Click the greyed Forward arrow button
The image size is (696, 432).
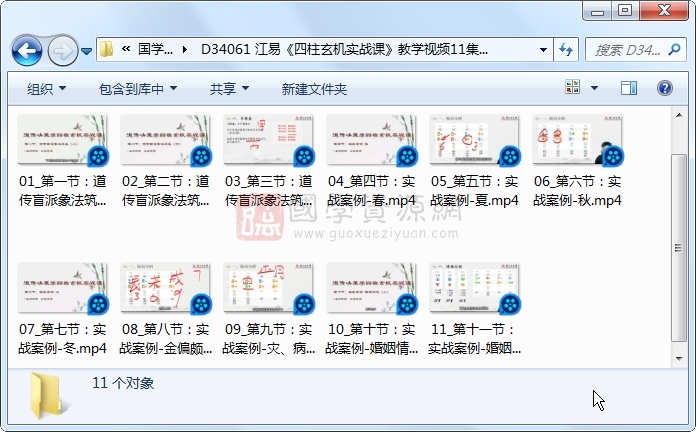[x=62, y=51]
